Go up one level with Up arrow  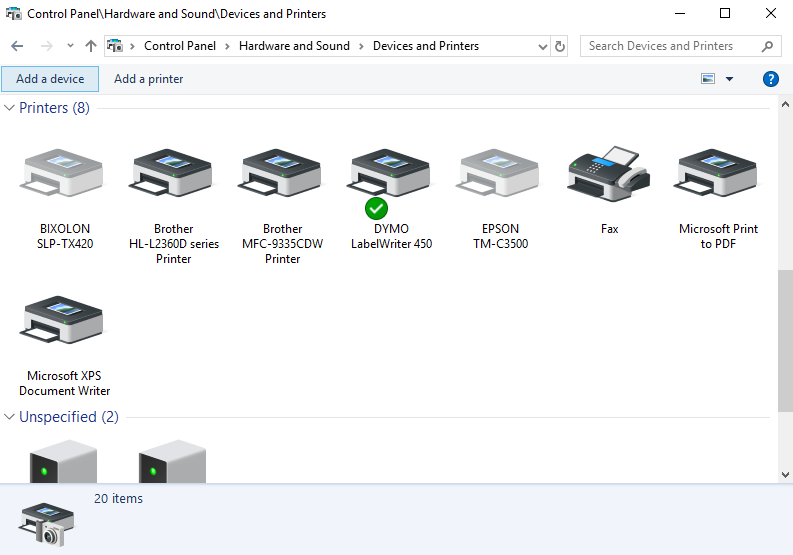pyautogui.click(x=91, y=46)
